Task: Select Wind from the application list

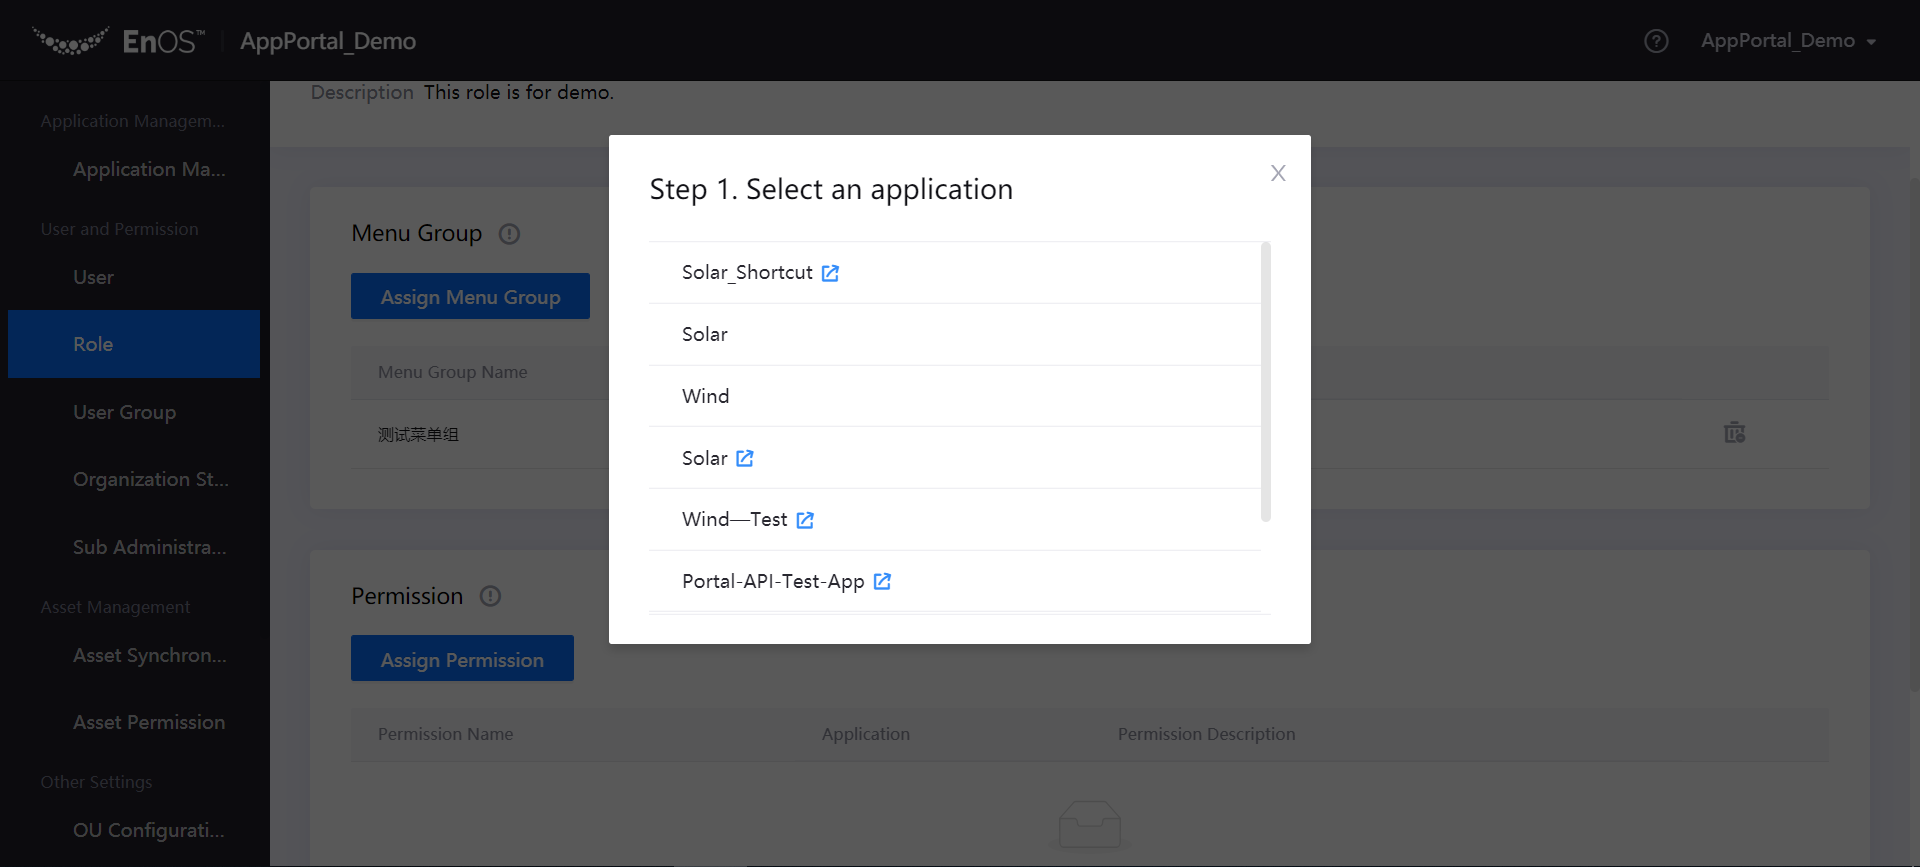Action: (x=706, y=396)
